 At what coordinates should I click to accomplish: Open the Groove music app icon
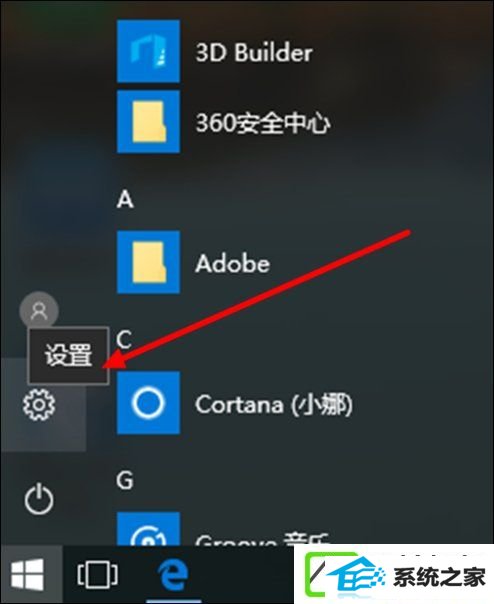point(148,528)
